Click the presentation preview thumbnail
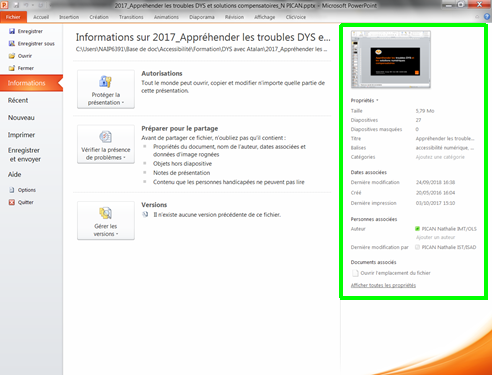 [391, 59]
